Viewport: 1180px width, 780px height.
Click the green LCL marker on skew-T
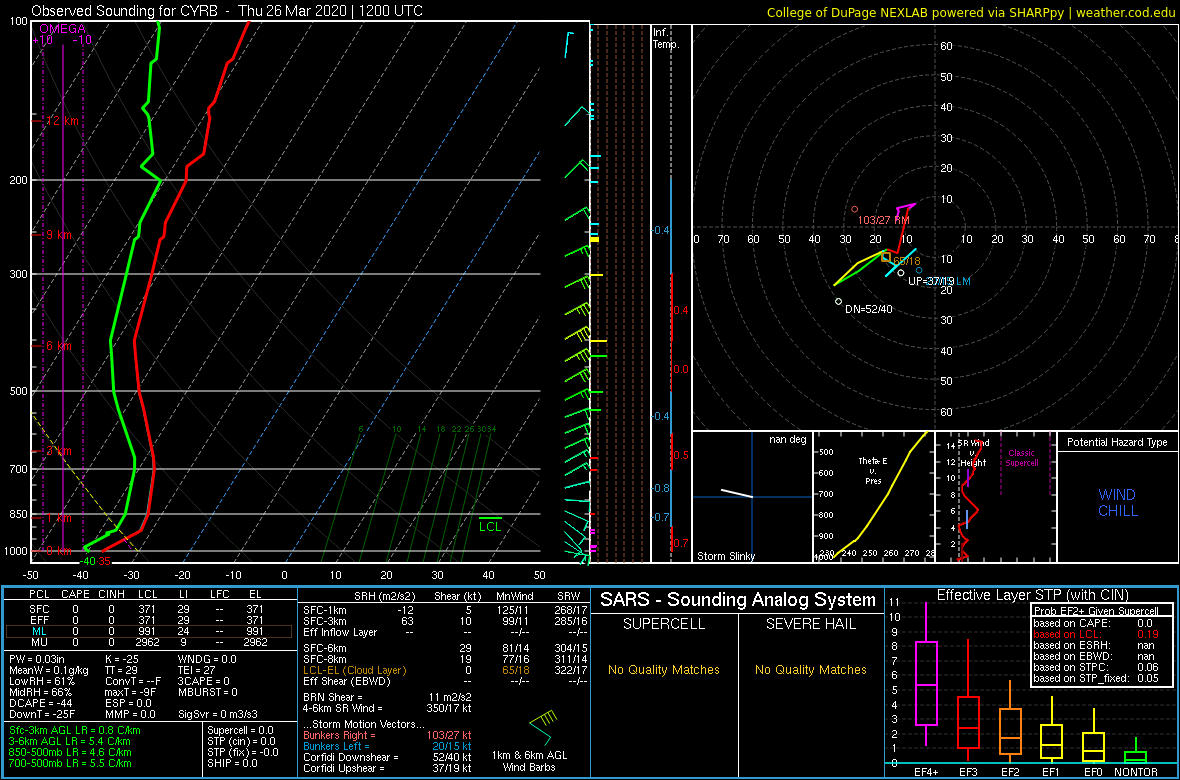pos(490,523)
